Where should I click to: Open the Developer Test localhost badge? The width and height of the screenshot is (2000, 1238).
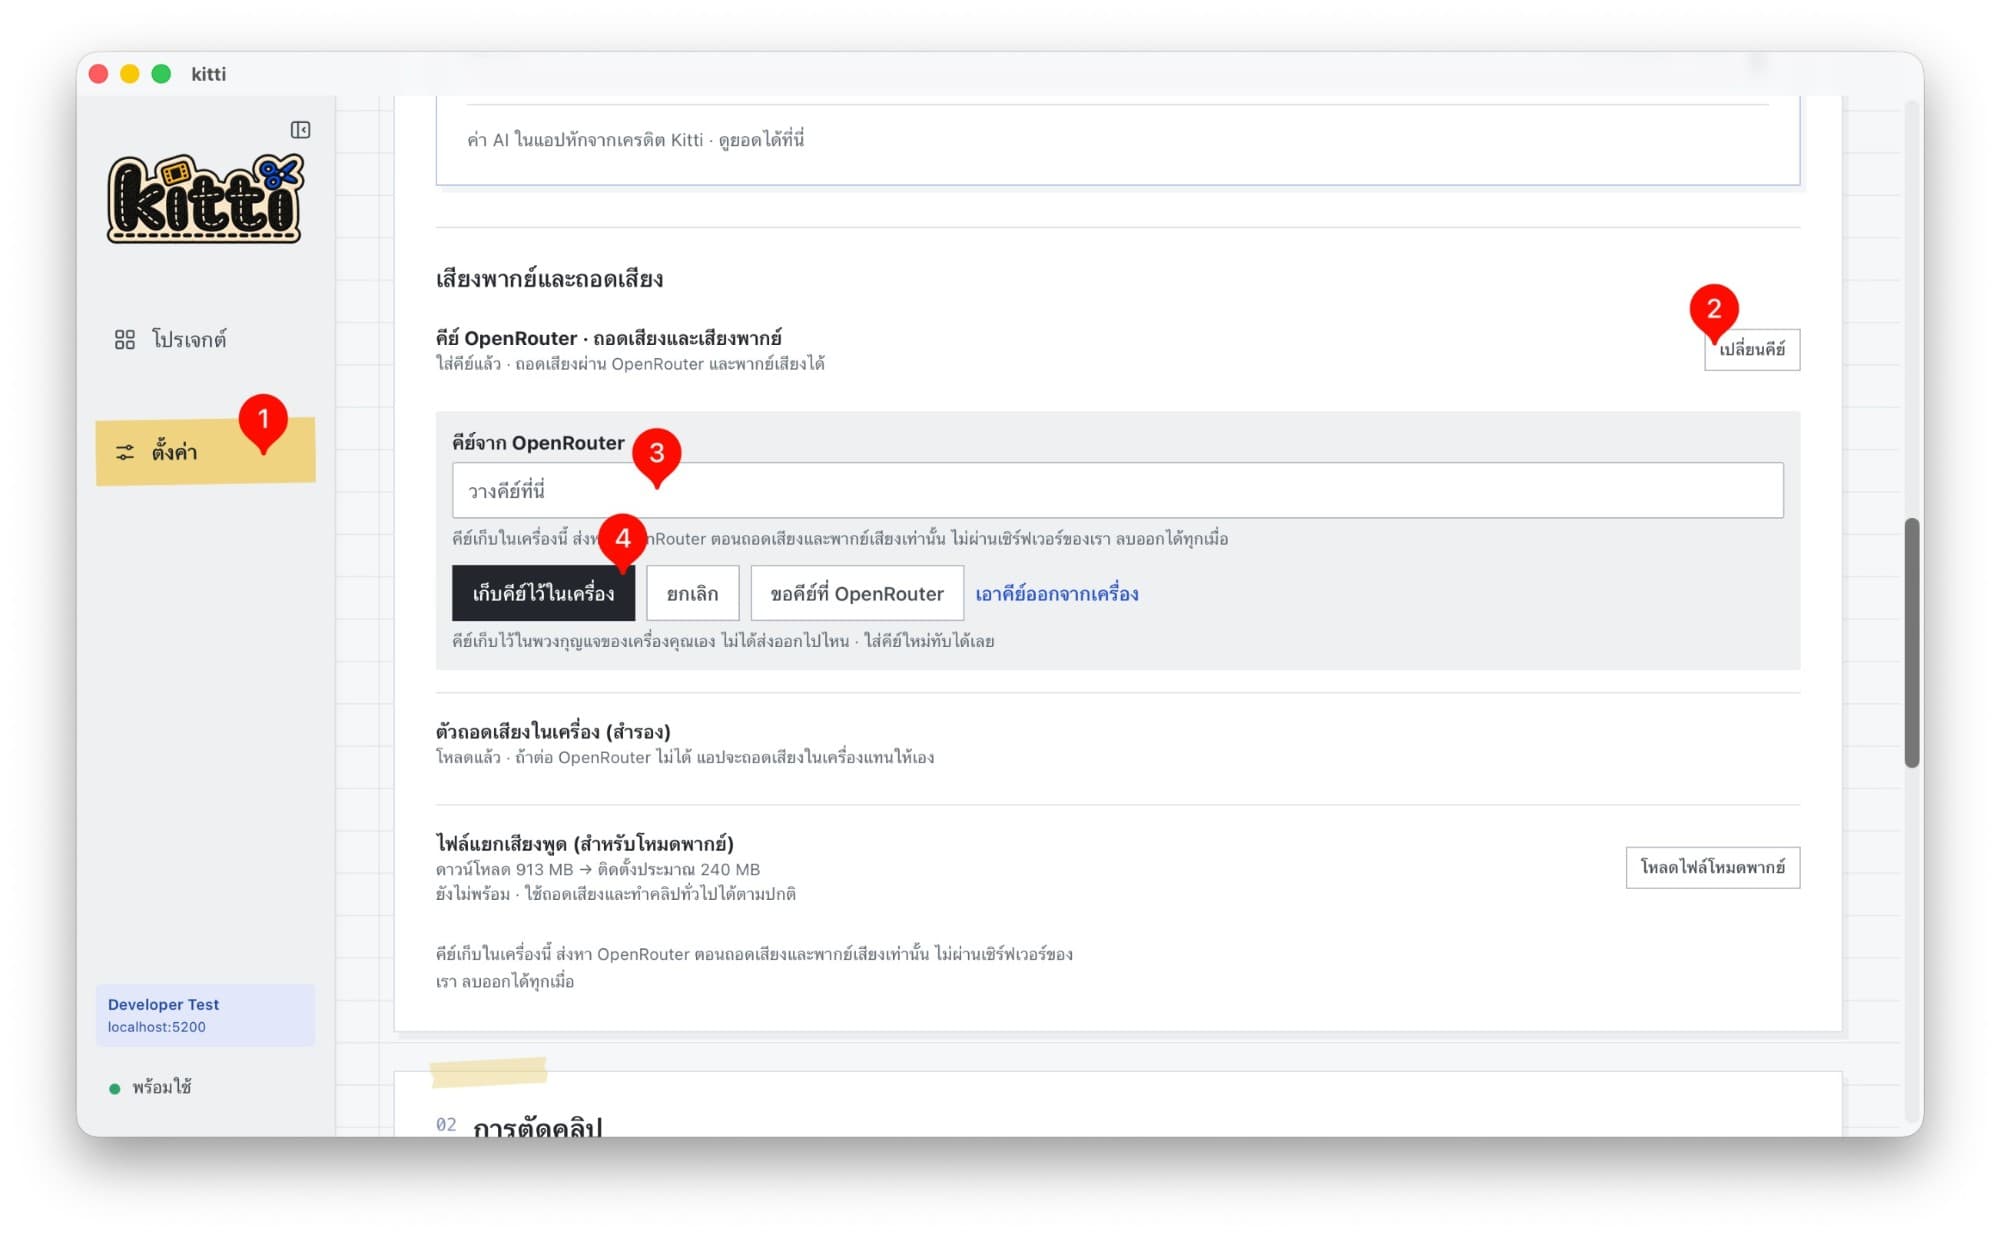[x=205, y=1015]
